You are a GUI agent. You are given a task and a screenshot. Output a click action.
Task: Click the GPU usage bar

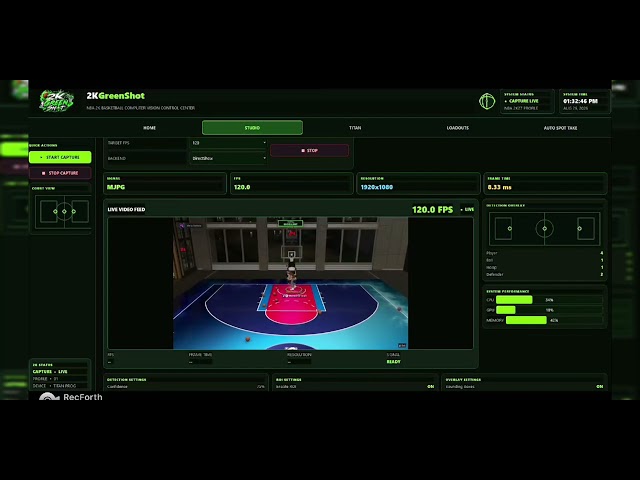click(x=549, y=310)
